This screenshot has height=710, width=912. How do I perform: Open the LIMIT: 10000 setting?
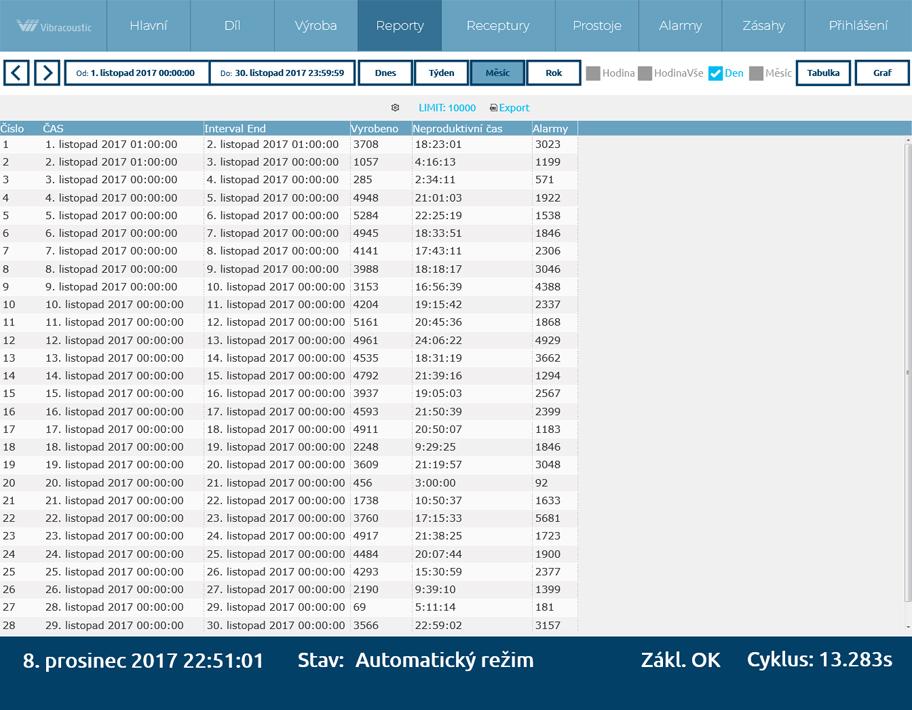coord(447,108)
